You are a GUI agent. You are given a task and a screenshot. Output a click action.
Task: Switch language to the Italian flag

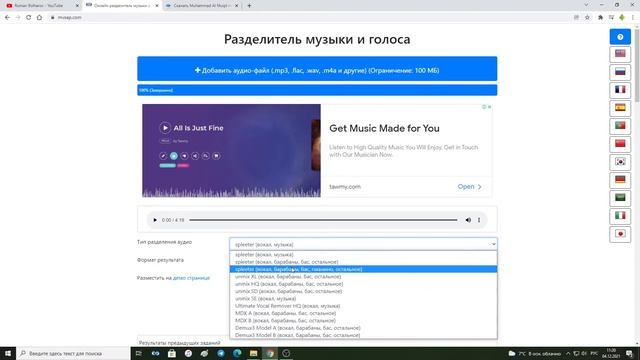tap(620, 216)
